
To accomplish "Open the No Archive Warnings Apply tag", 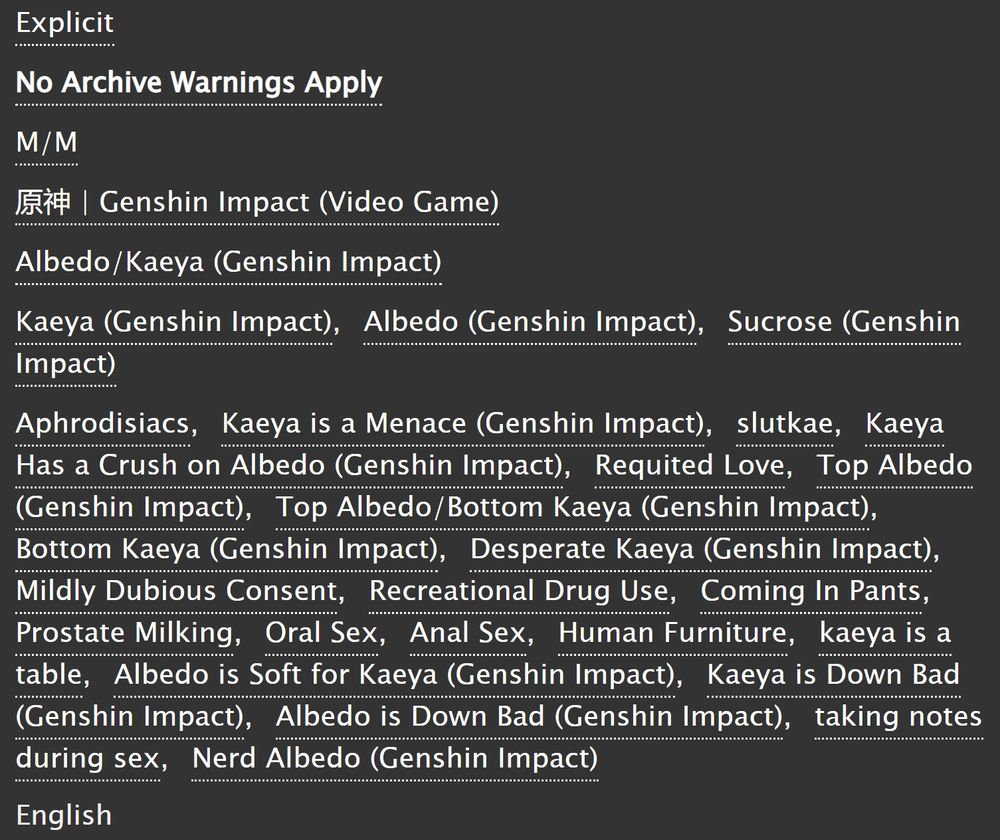I will pos(198,83).
